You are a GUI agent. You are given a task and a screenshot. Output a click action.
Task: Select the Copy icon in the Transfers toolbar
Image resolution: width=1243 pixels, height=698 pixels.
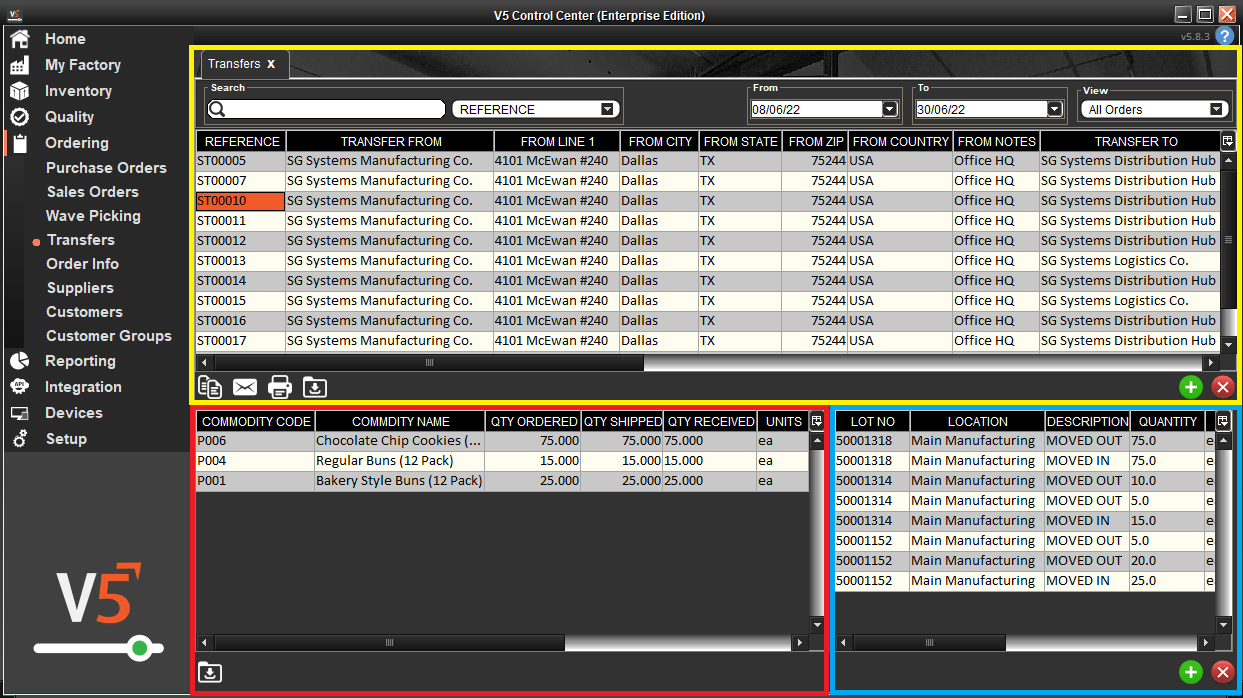point(210,387)
